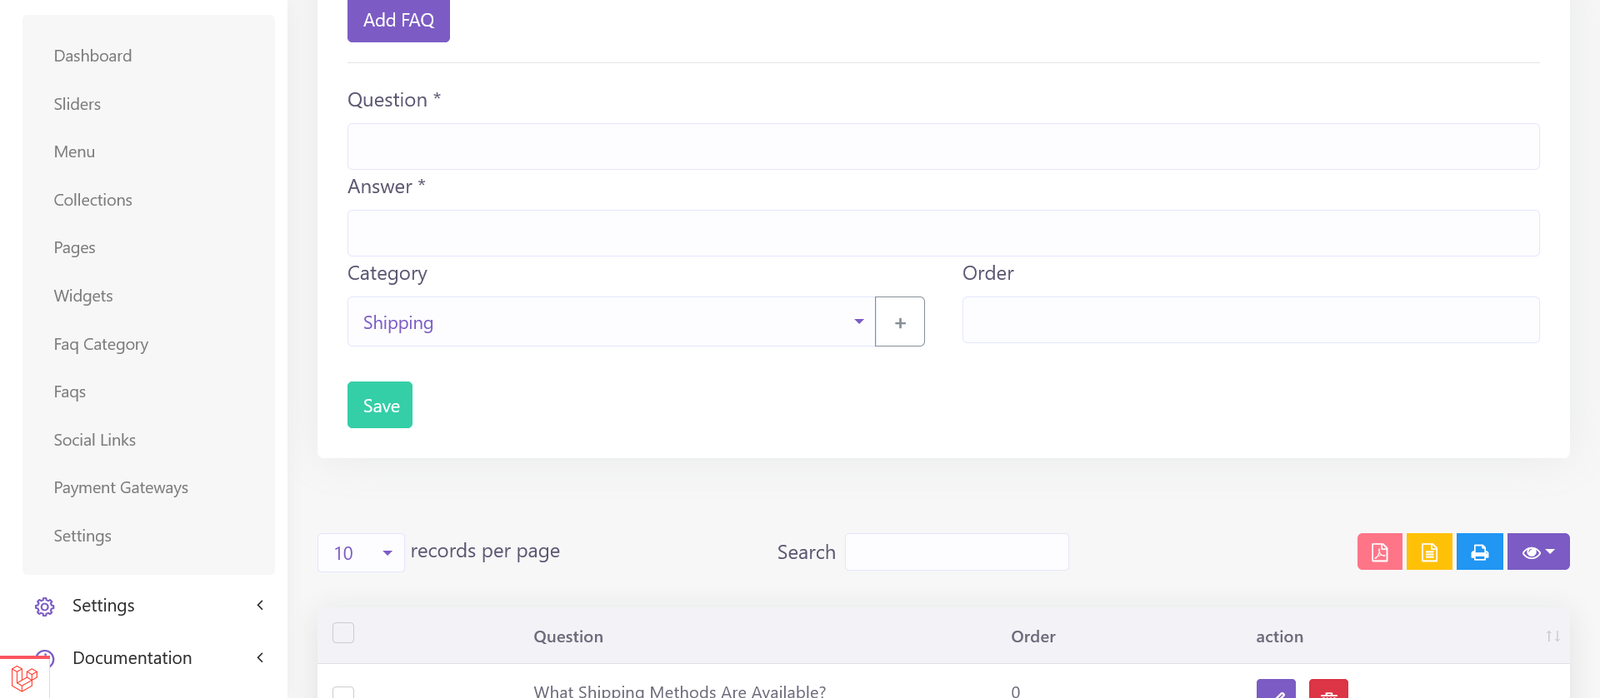Viewport: 1600px width, 698px height.
Task: Check the first FAQ row checkbox
Action: coord(343,692)
